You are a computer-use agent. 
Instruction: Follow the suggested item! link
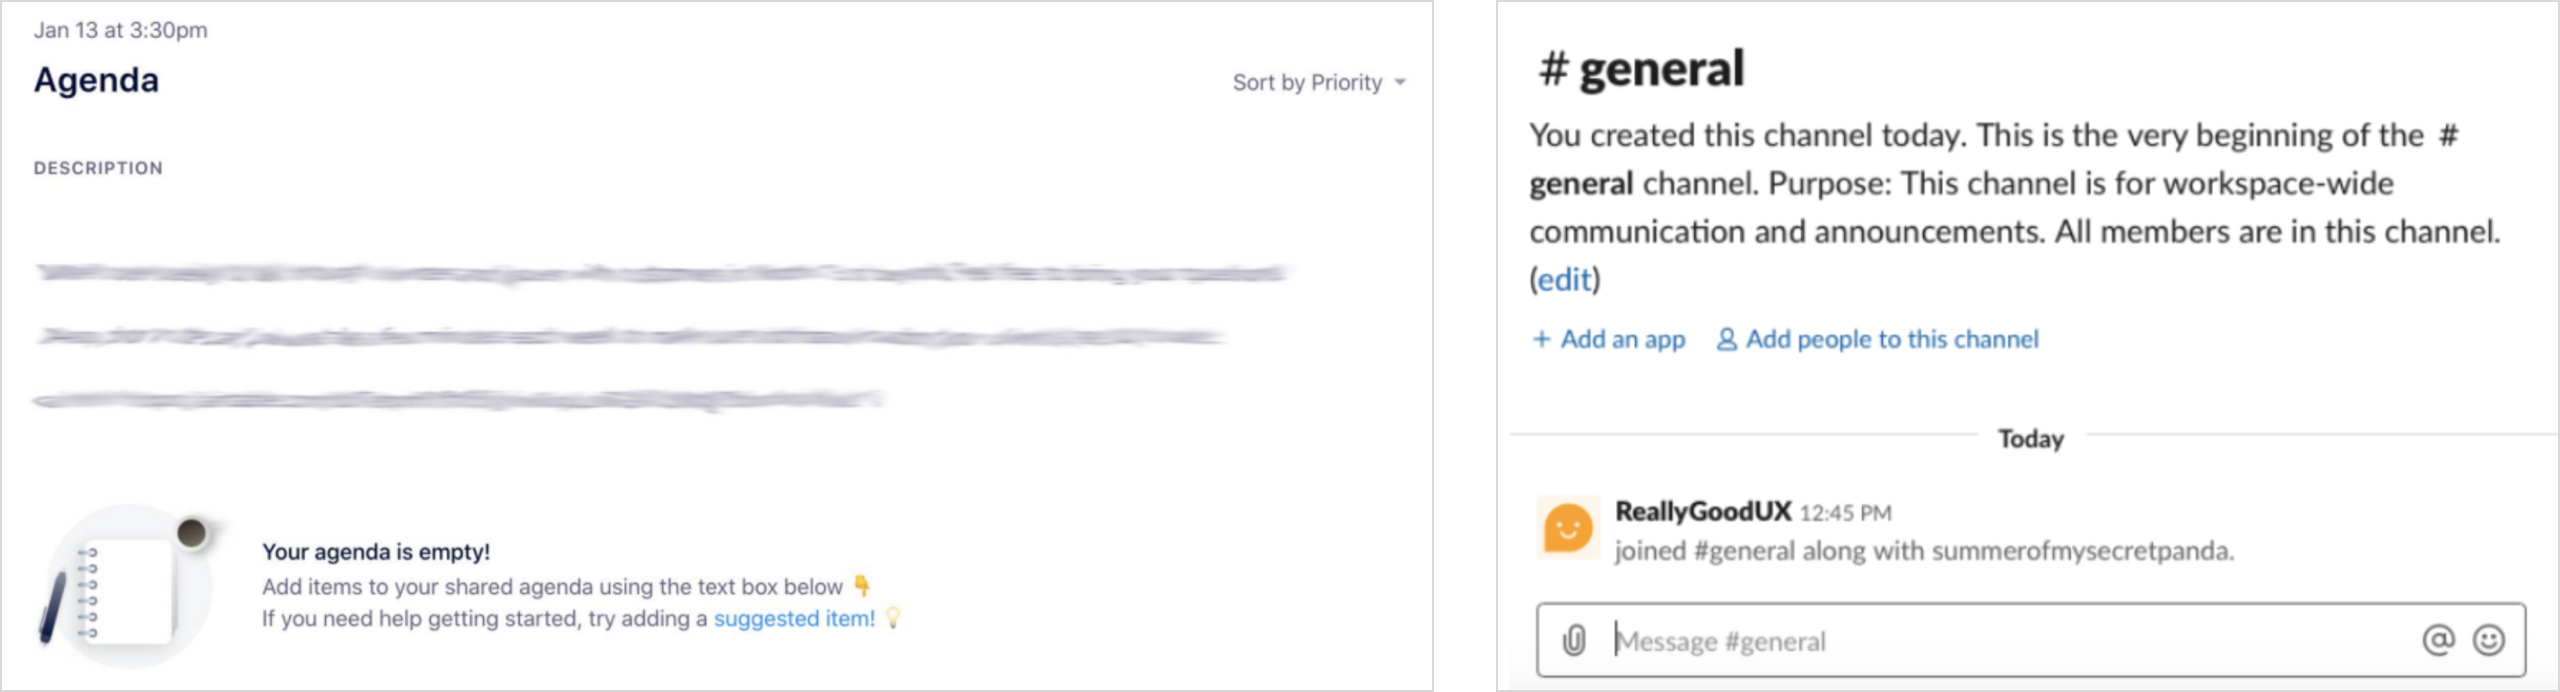(x=794, y=619)
